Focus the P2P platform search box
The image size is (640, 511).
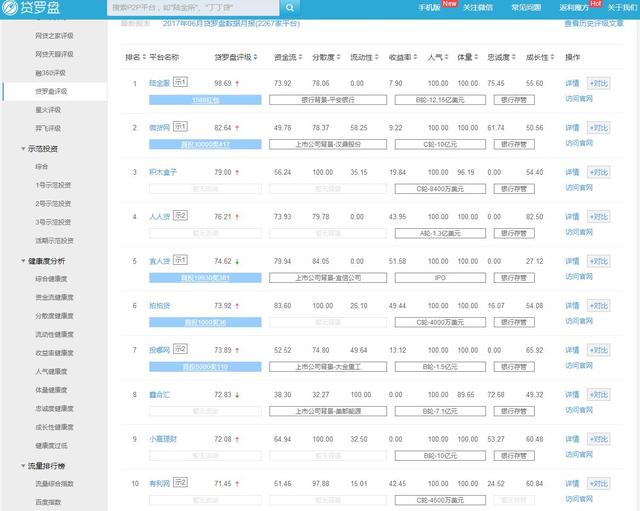[x=193, y=8]
